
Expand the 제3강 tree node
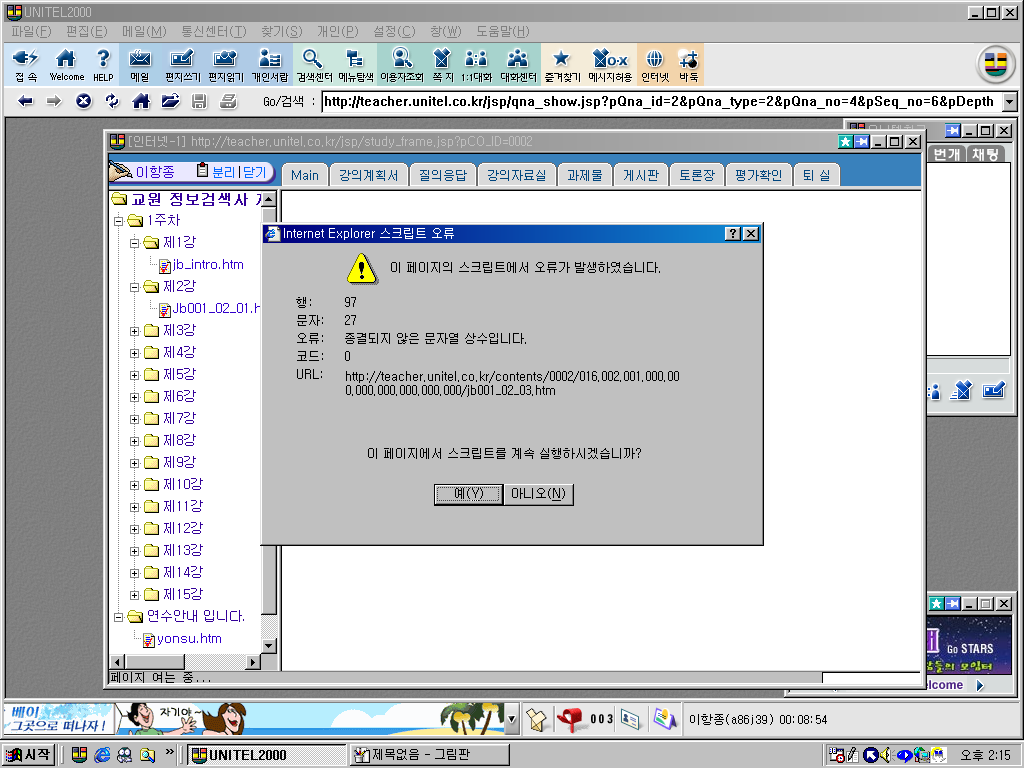click(135, 331)
